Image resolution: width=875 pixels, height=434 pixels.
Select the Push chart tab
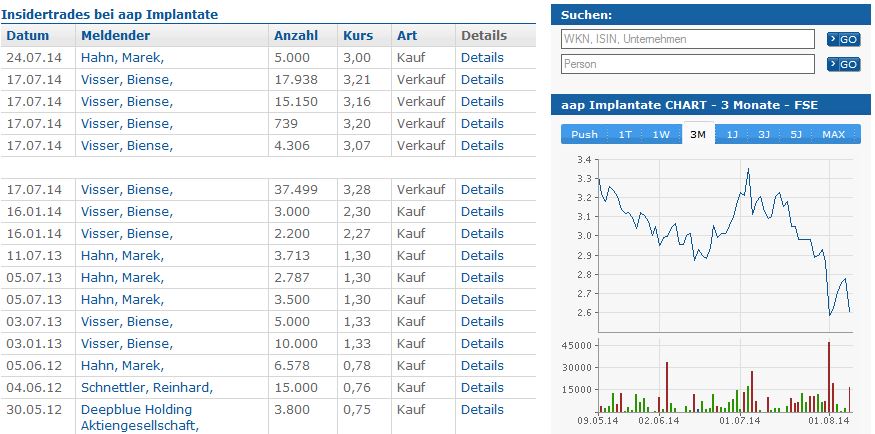(x=584, y=134)
